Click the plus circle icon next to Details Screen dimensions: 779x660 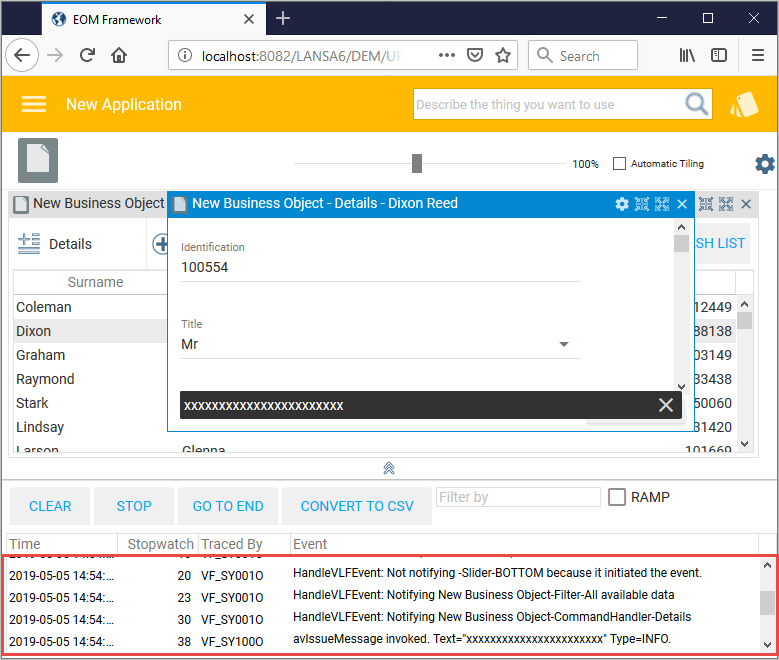[160, 244]
